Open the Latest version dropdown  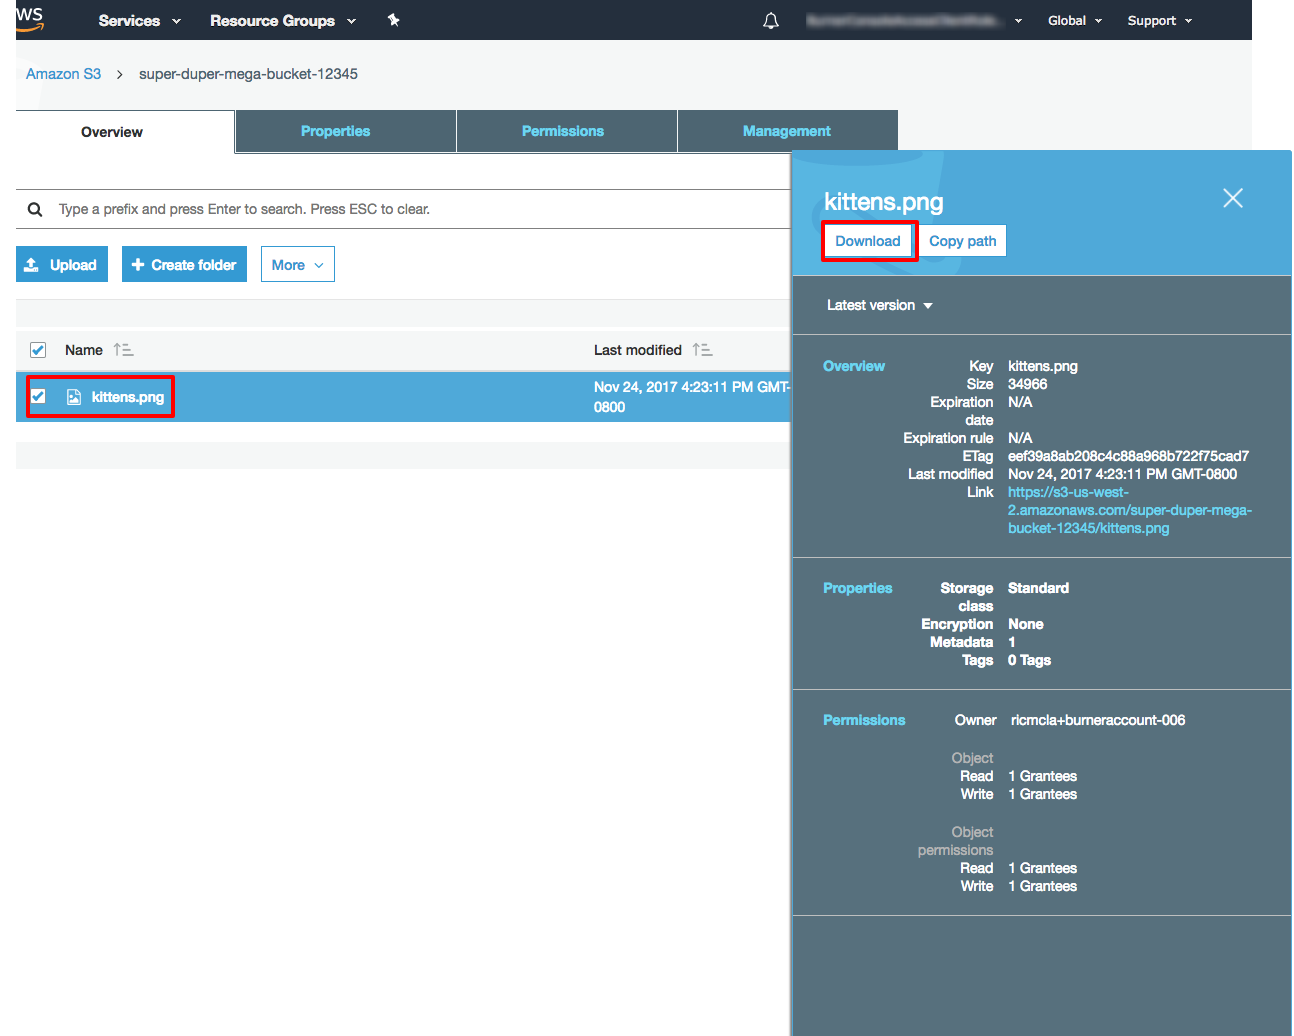(x=879, y=305)
